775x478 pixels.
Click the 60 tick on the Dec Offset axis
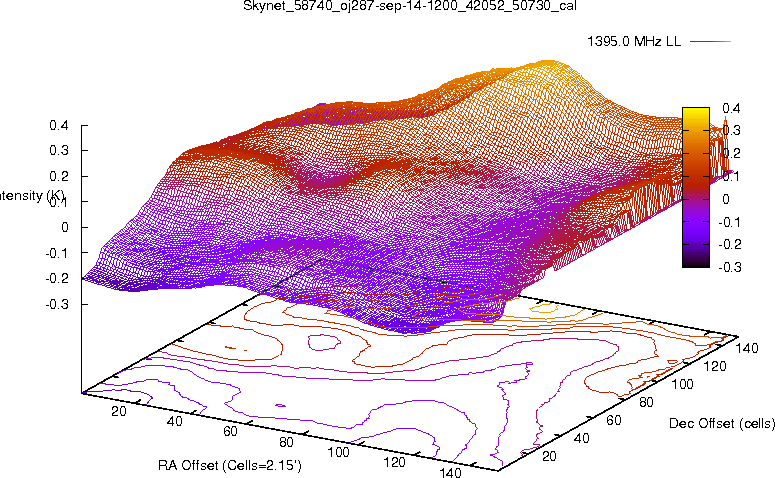[613, 420]
